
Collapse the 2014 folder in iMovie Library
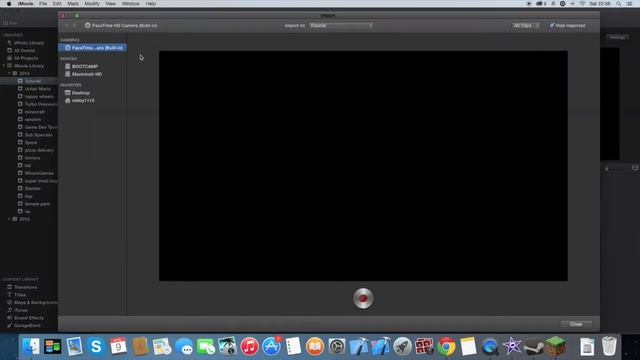[9, 73]
